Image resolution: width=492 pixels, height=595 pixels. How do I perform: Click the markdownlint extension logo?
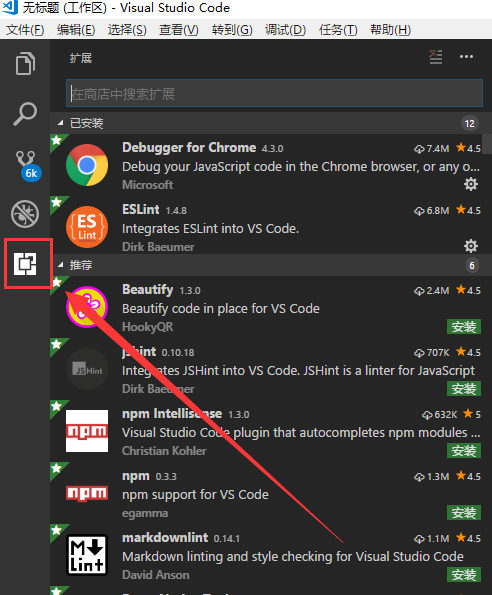[x=87, y=555]
